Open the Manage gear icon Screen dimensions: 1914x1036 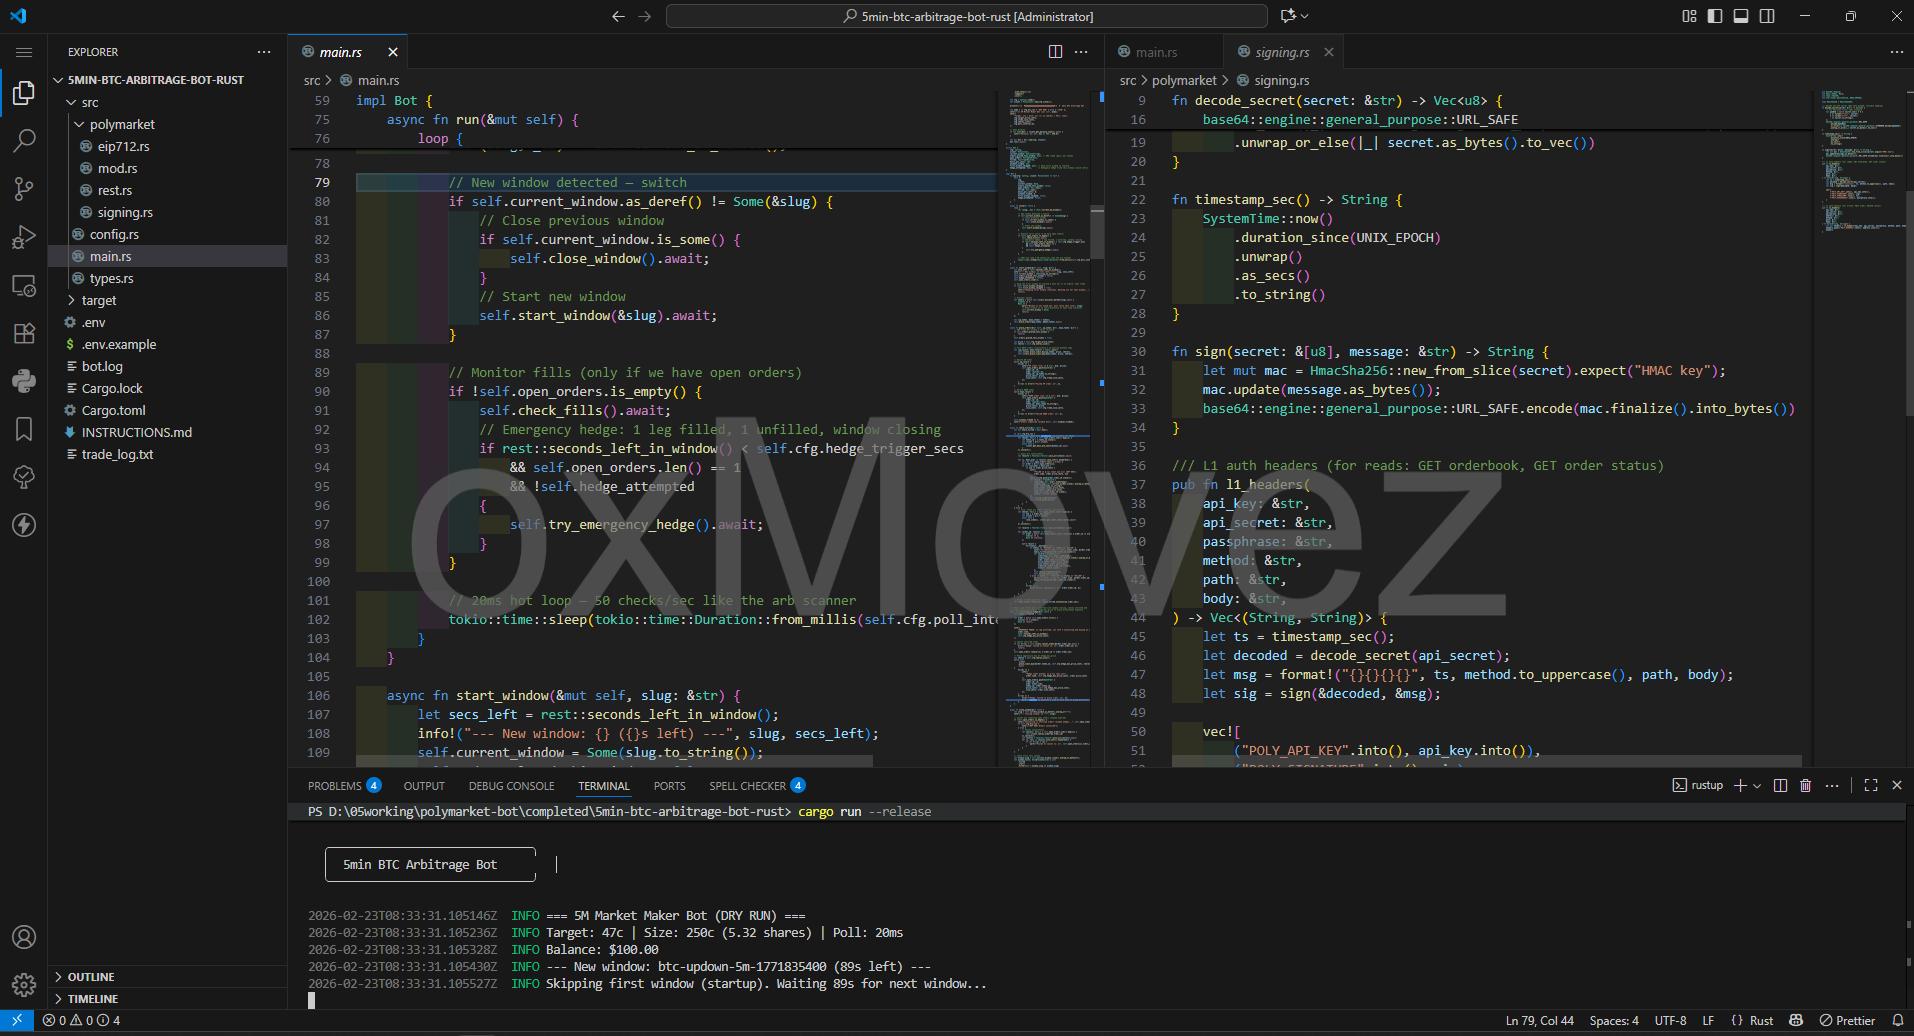(24, 985)
